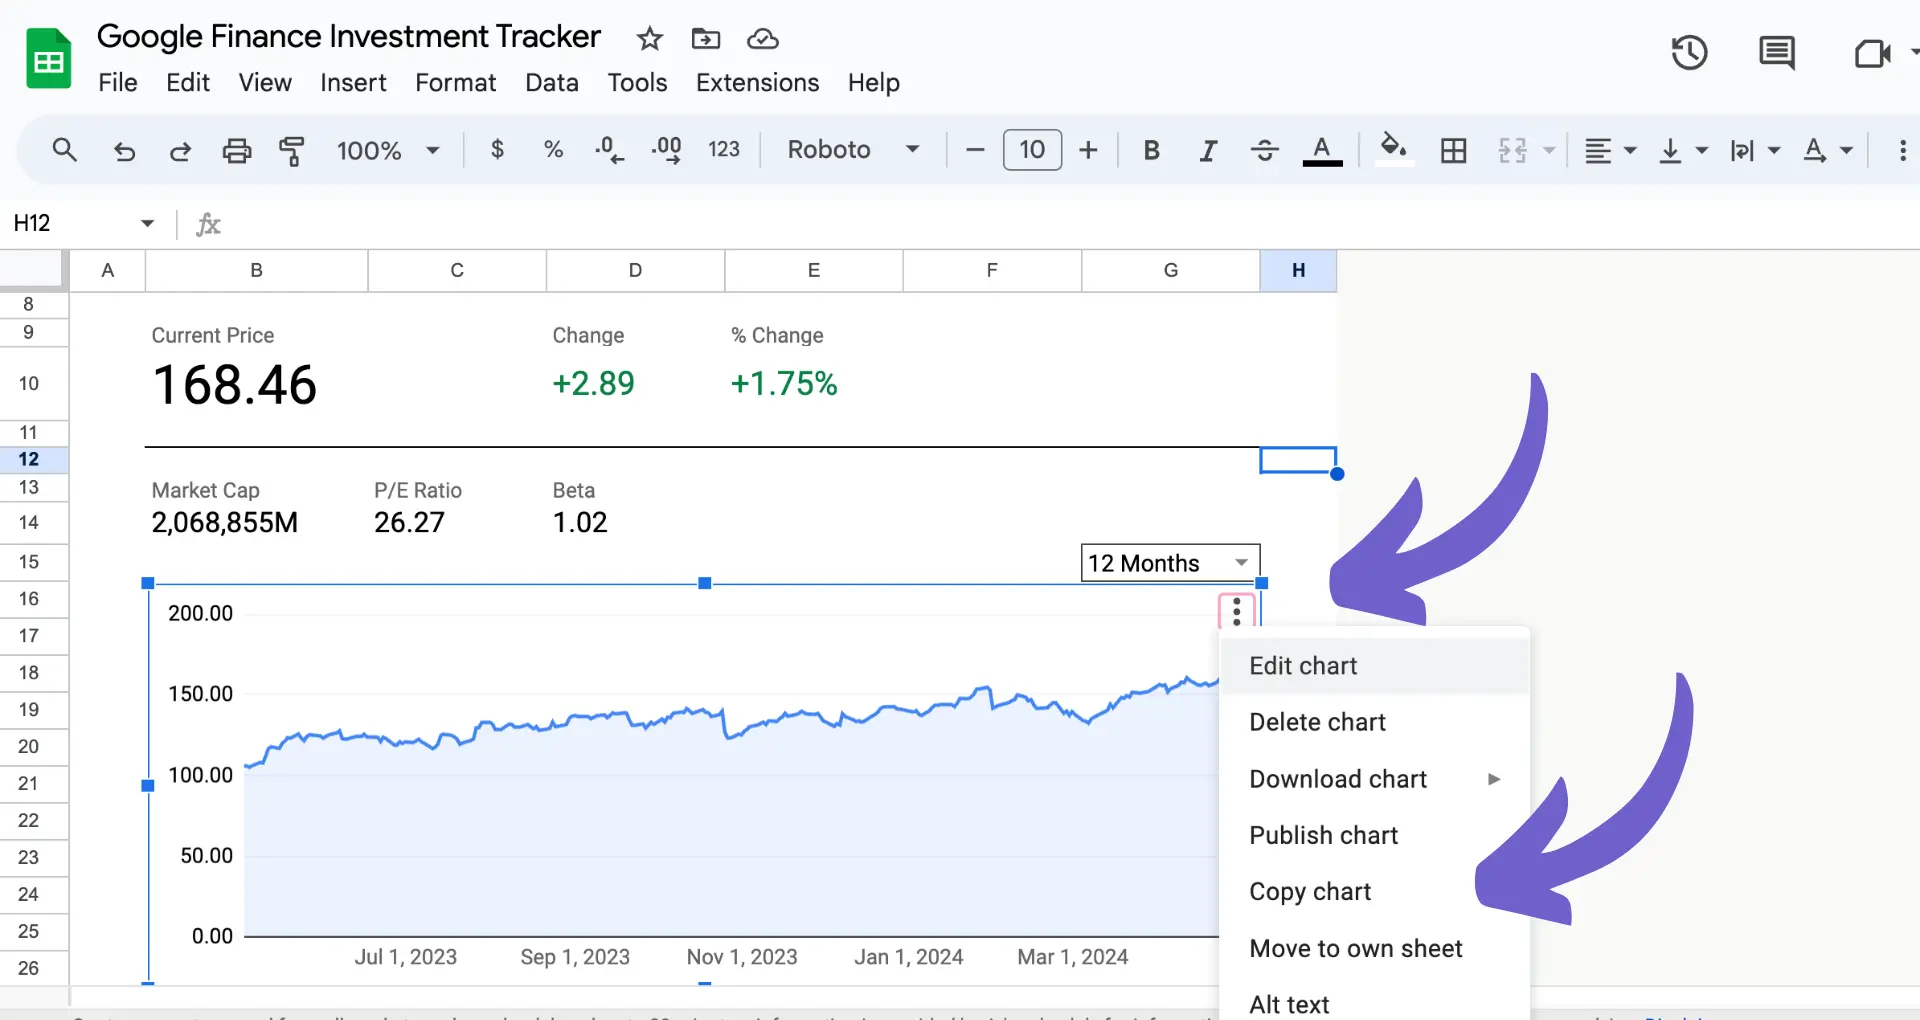
Task: Click the Current Price value 168.46
Action: tap(235, 385)
